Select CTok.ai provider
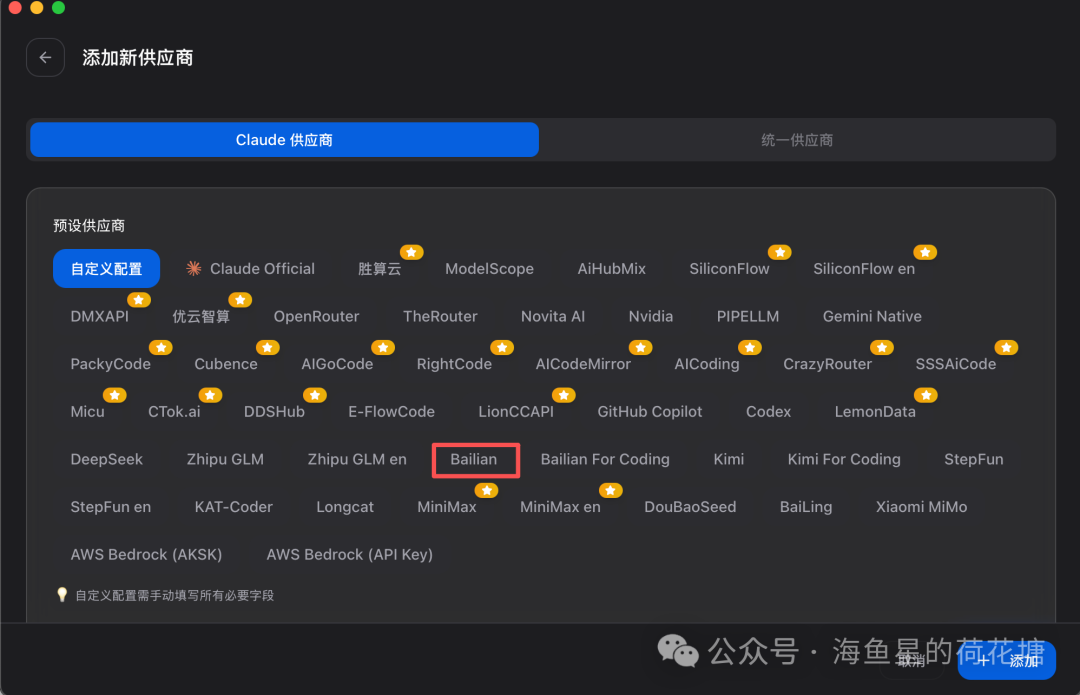Screen dimensions: 1080x695 (x=174, y=411)
